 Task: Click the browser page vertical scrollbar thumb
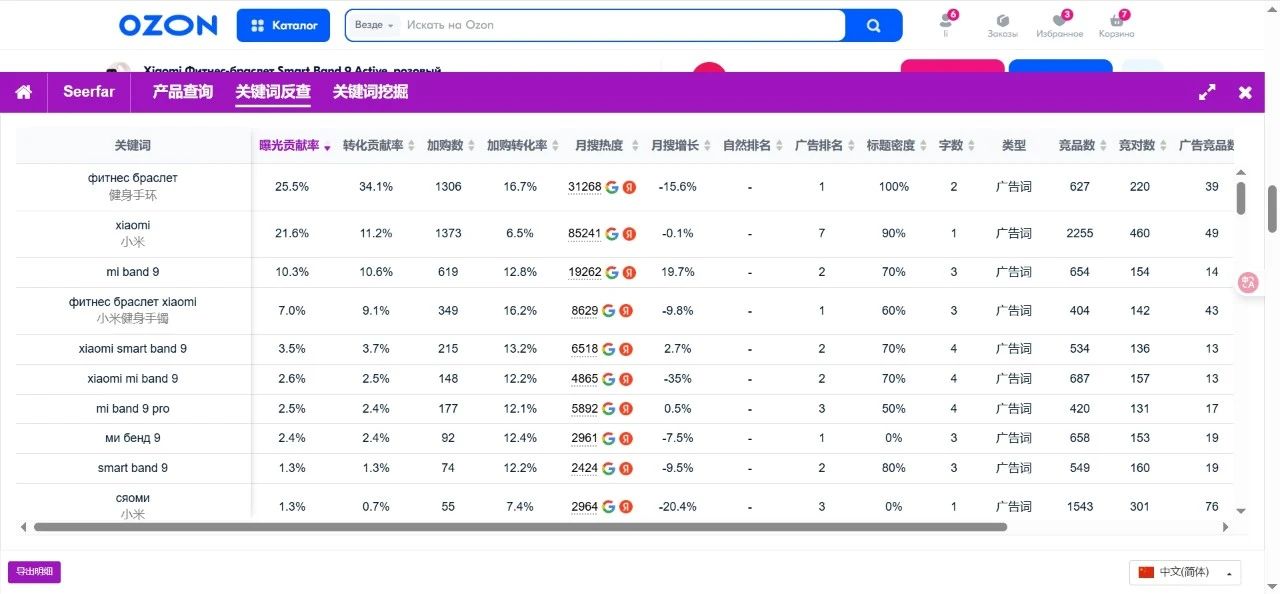[x=1272, y=208]
